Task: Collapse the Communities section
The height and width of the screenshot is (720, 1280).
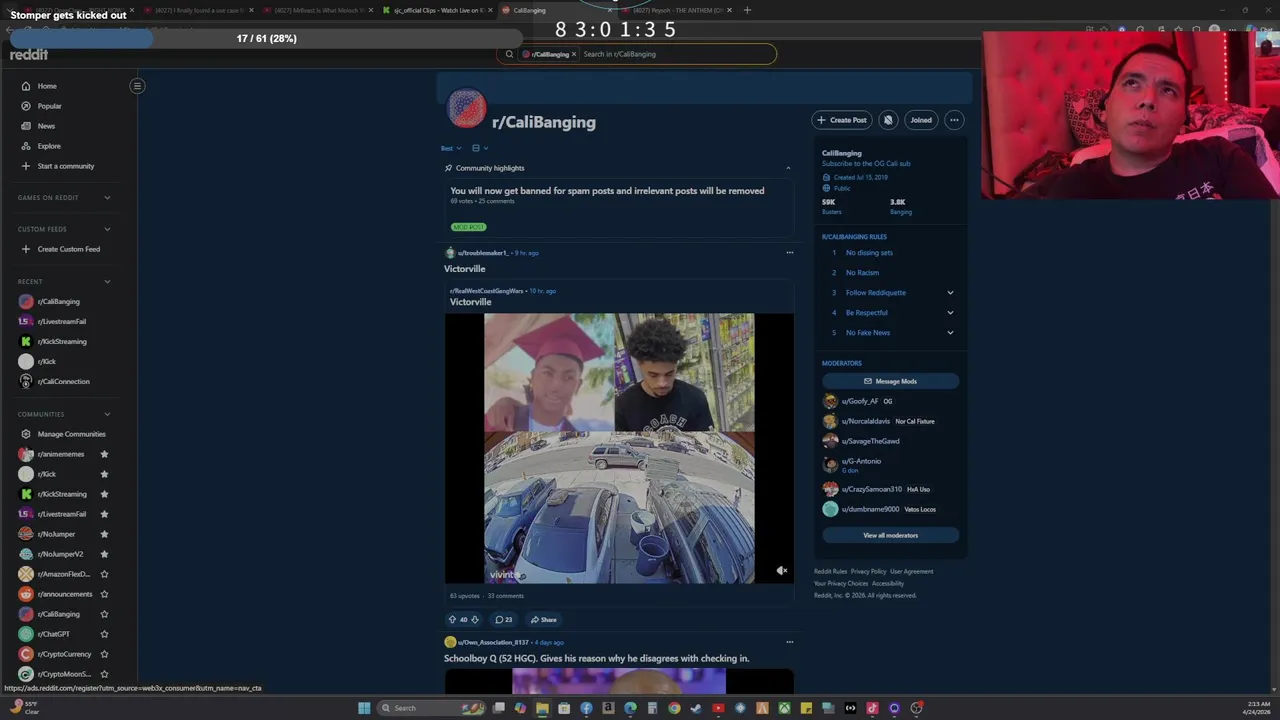Action: tap(107, 414)
